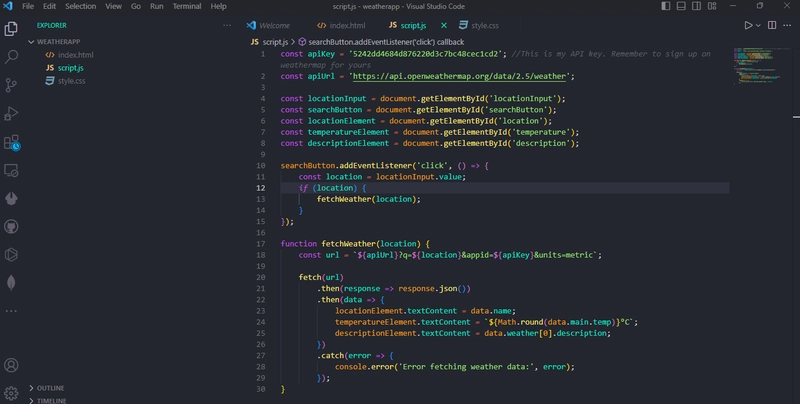Select the script.js editor tab
Viewport: 800px width, 404px height.
408,26
